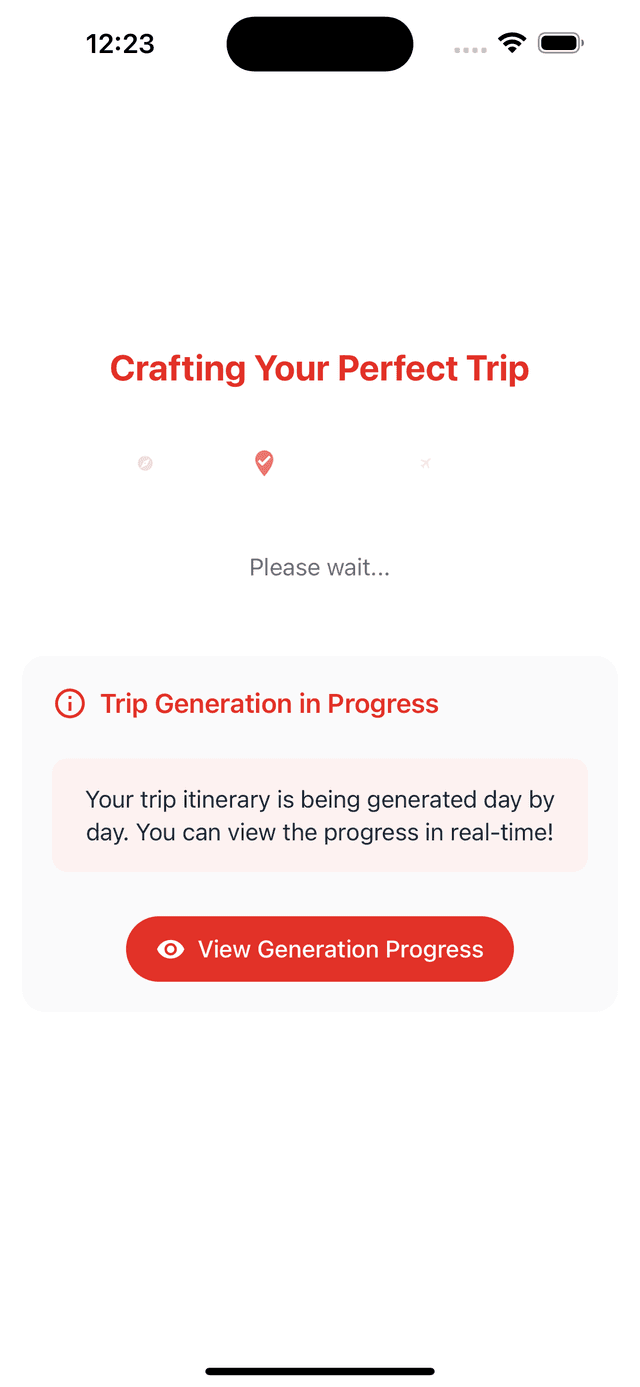The height and width of the screenshot is (1387, 640).
Task: Tap the info circle icon
Action: pos(68,703)
